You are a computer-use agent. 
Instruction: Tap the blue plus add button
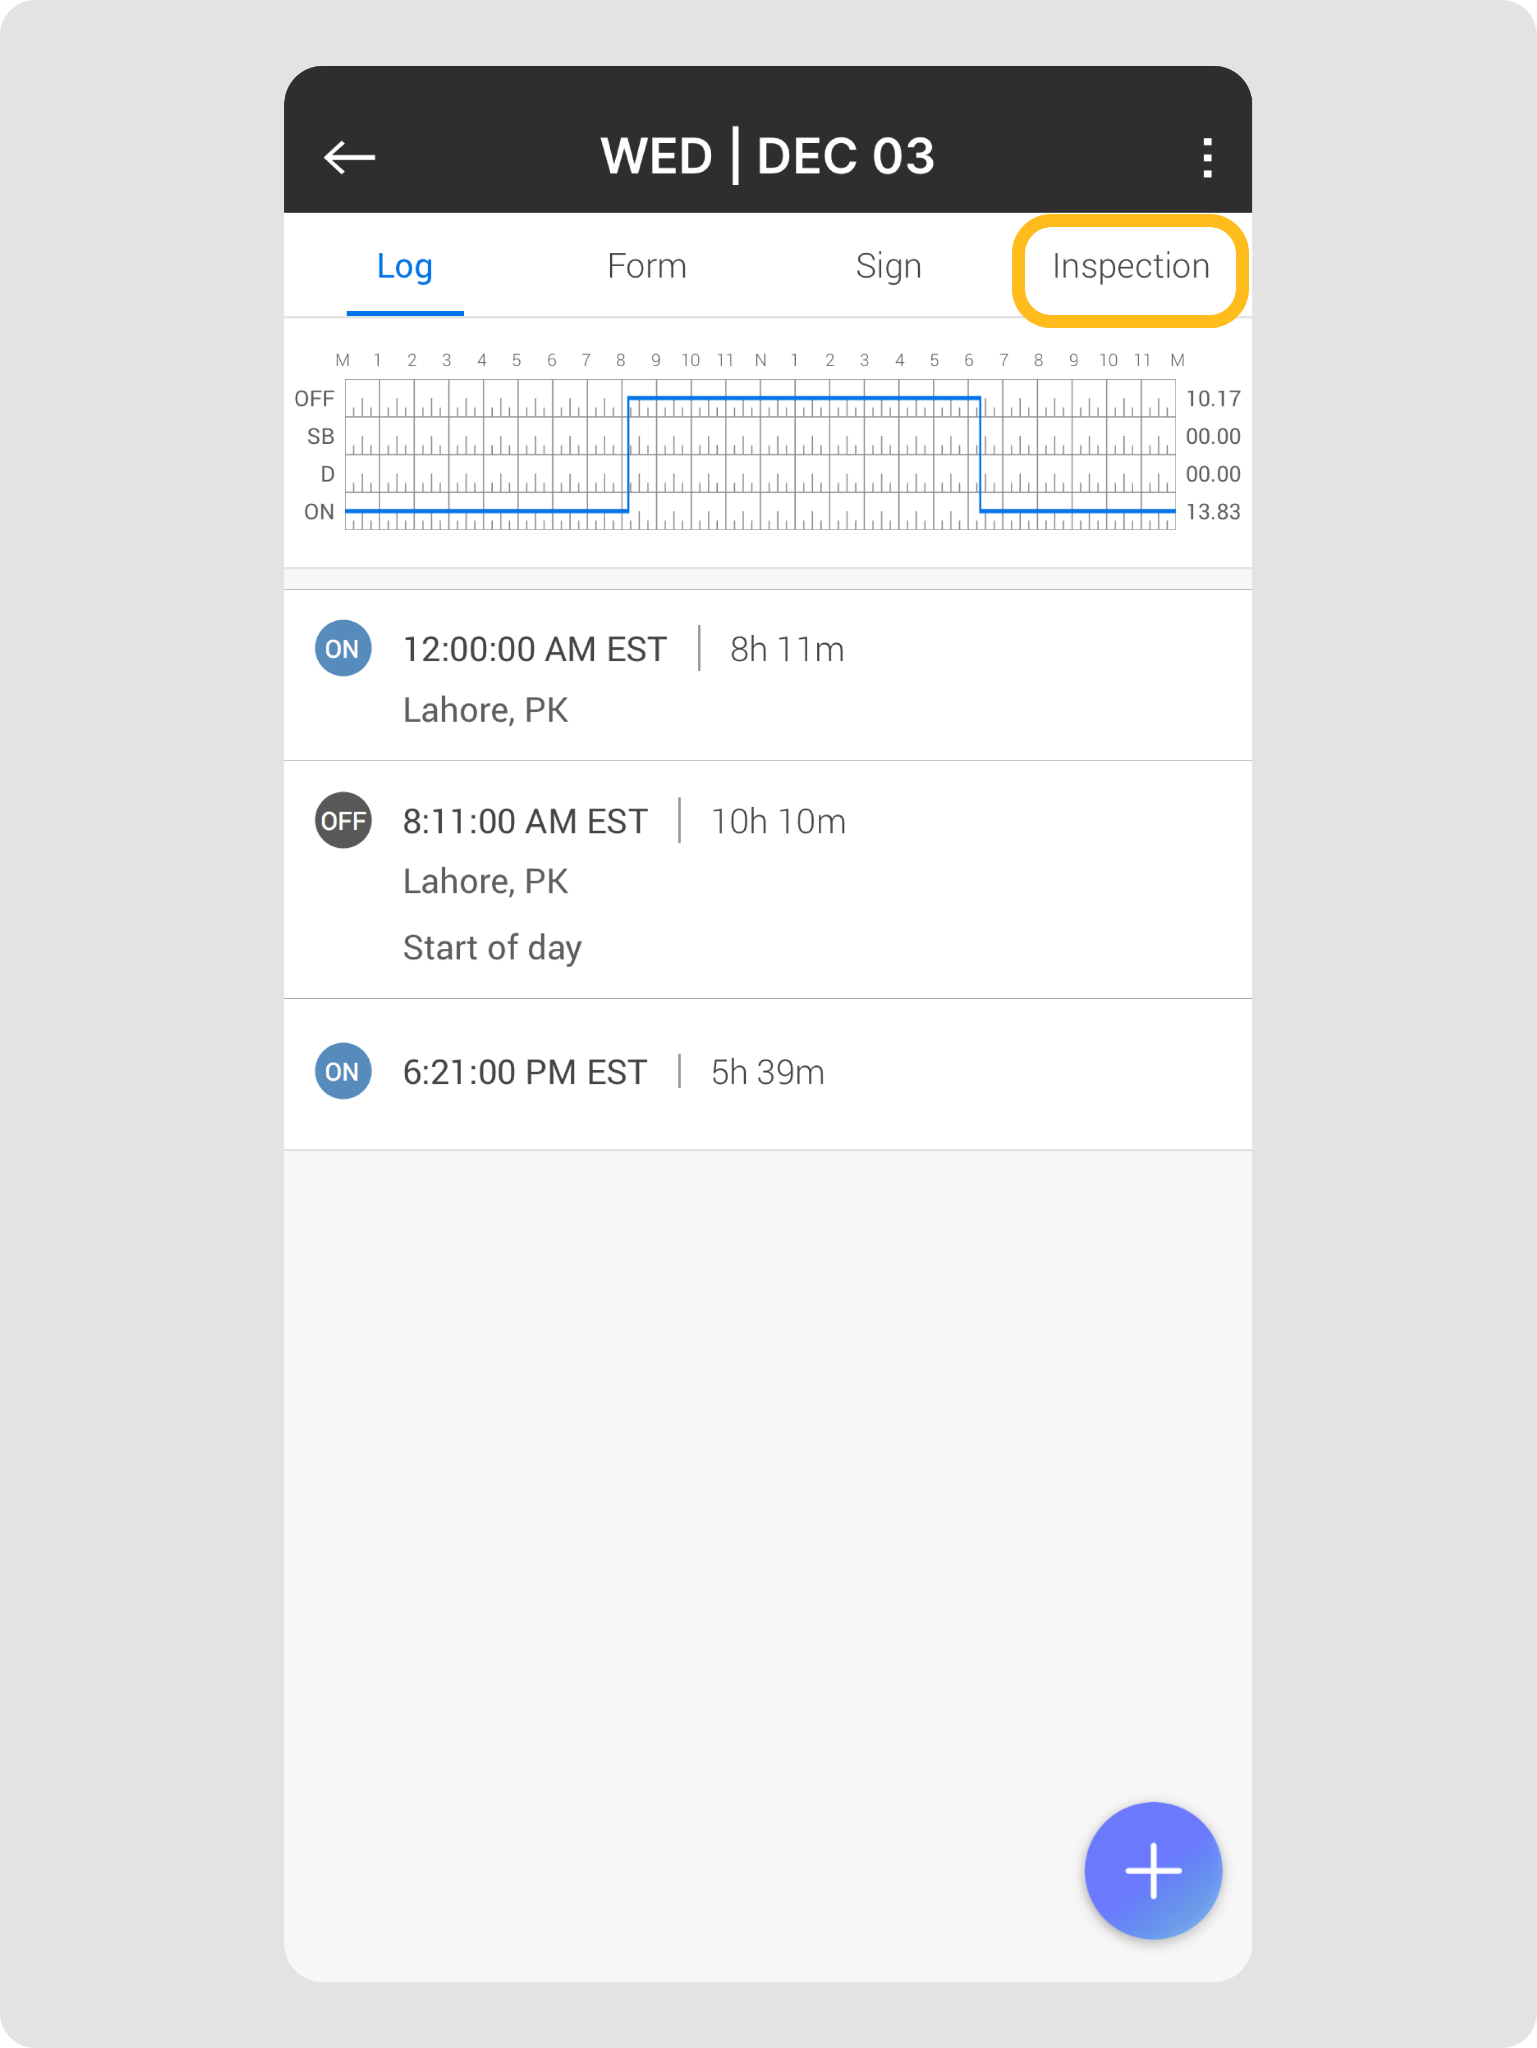point(1153,1870)
